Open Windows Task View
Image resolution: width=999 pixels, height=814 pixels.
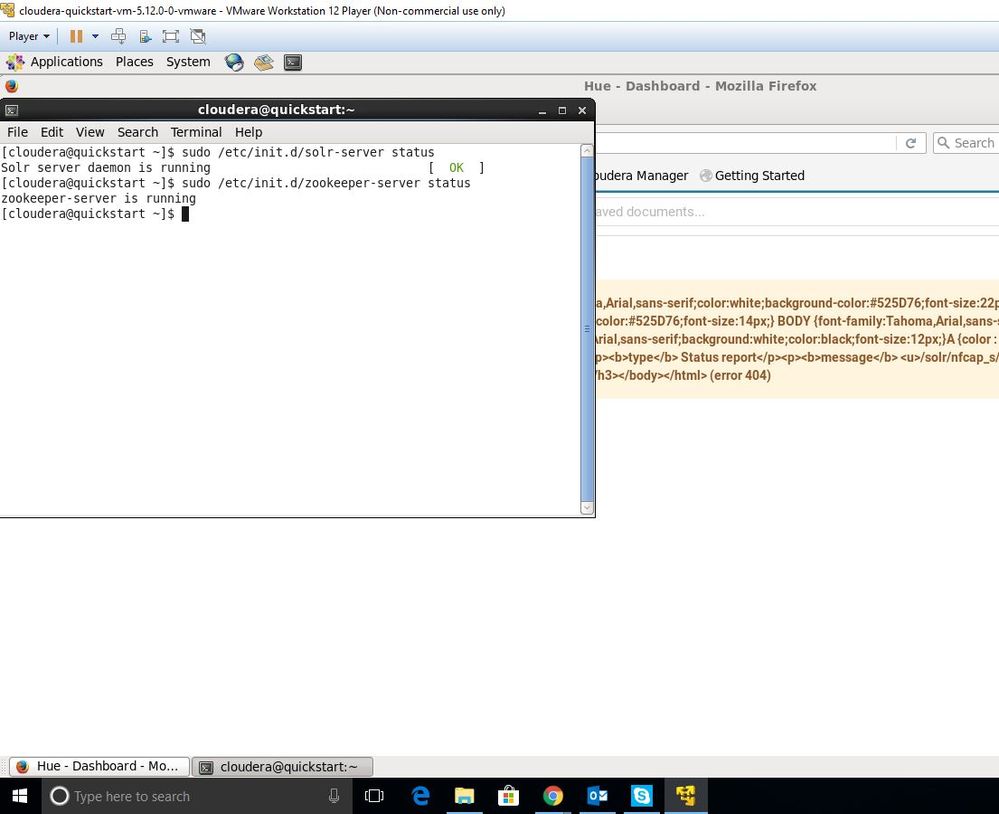click(x=374, y=796)
